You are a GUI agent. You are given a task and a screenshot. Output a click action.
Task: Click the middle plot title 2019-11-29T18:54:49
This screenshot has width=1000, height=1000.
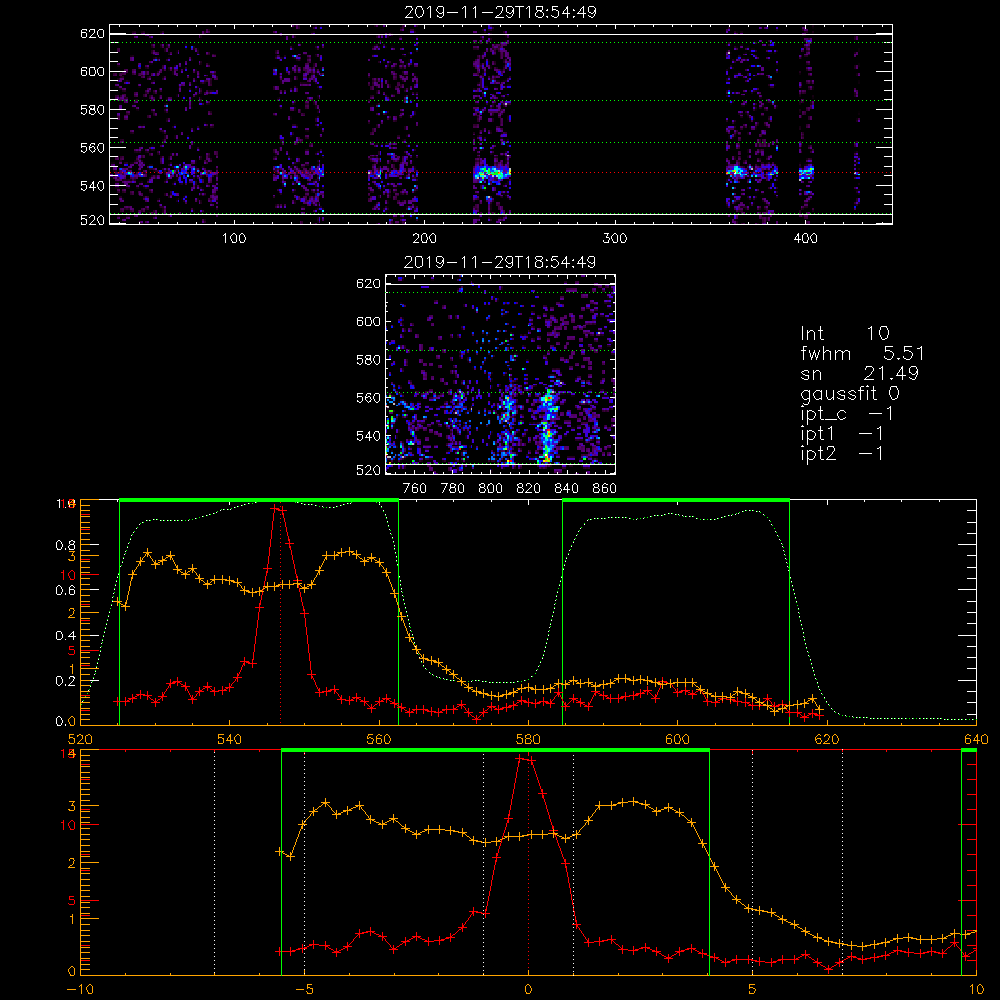tap(500, 262)
